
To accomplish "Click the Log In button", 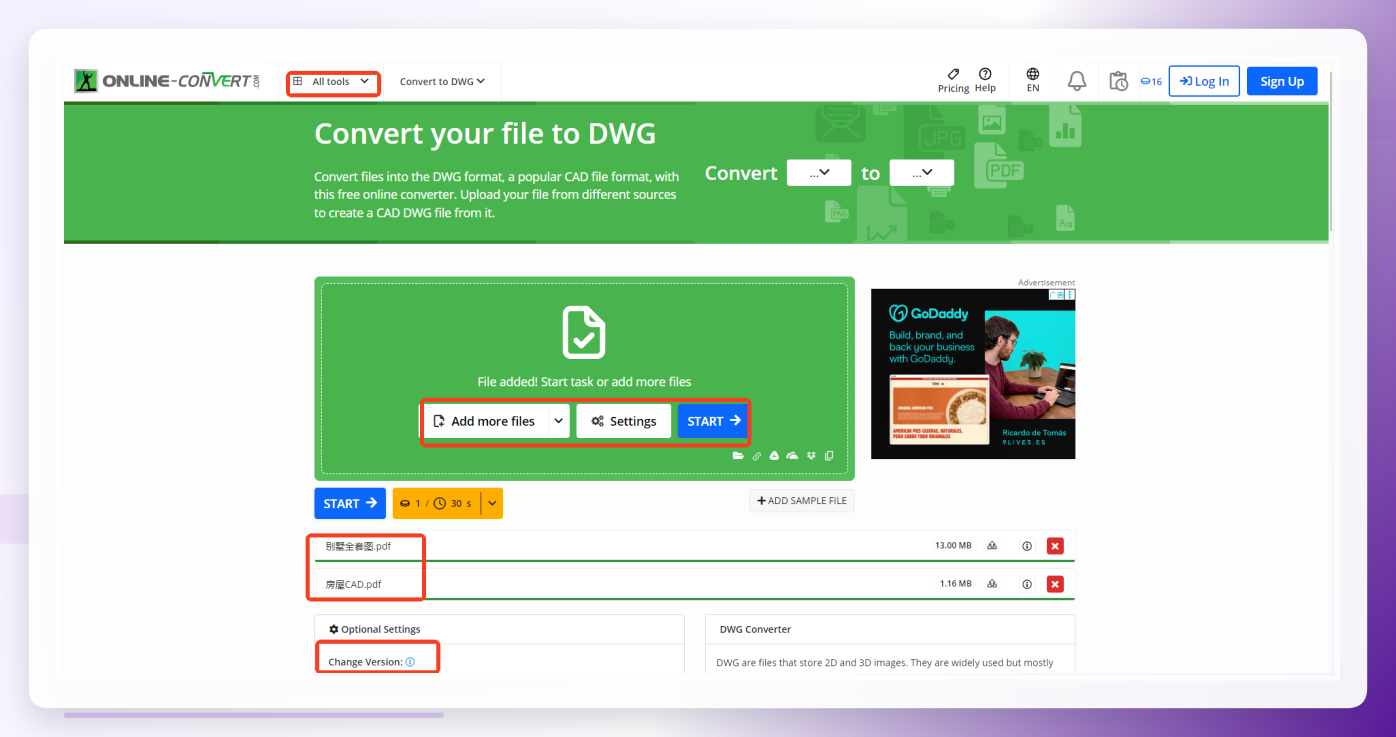I will point(1204,81).
